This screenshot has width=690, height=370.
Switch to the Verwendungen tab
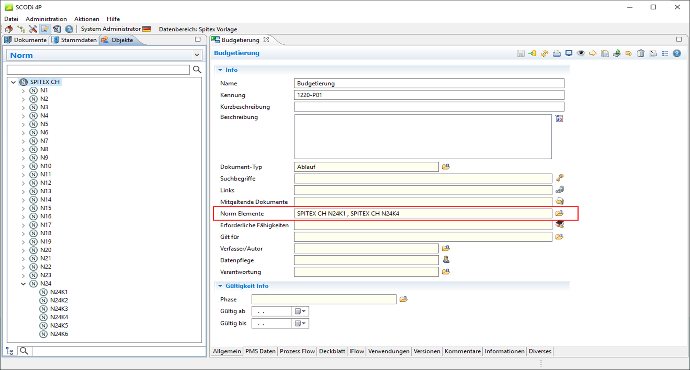(x=389, y=351)
